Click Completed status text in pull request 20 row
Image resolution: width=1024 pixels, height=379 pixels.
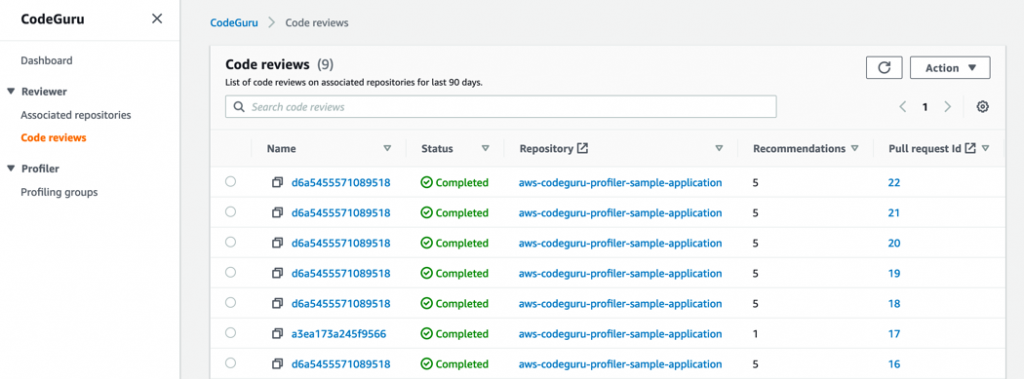point(462,243)
